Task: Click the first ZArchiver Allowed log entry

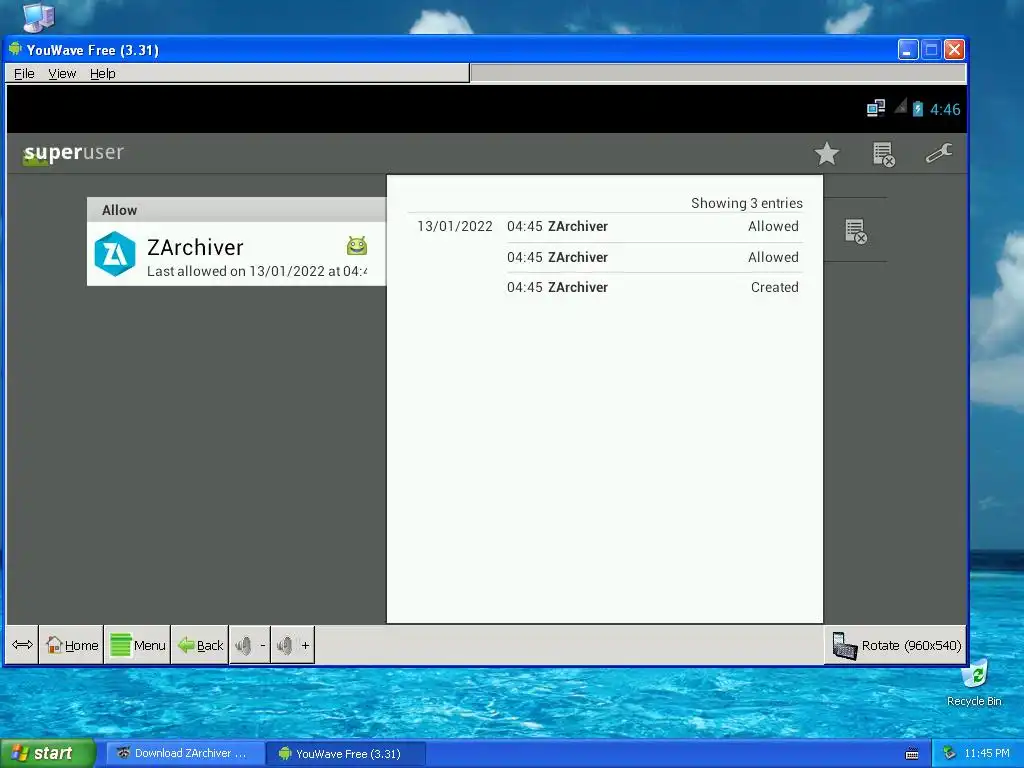Action: [652, 227]
